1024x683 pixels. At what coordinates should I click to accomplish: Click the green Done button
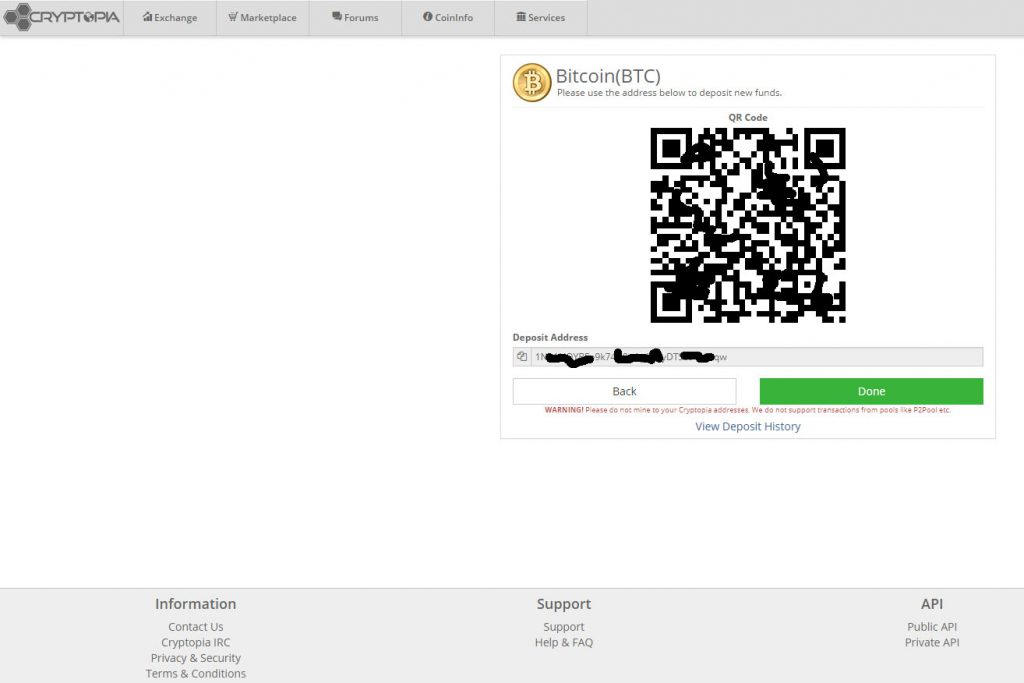tap(871, 391)
